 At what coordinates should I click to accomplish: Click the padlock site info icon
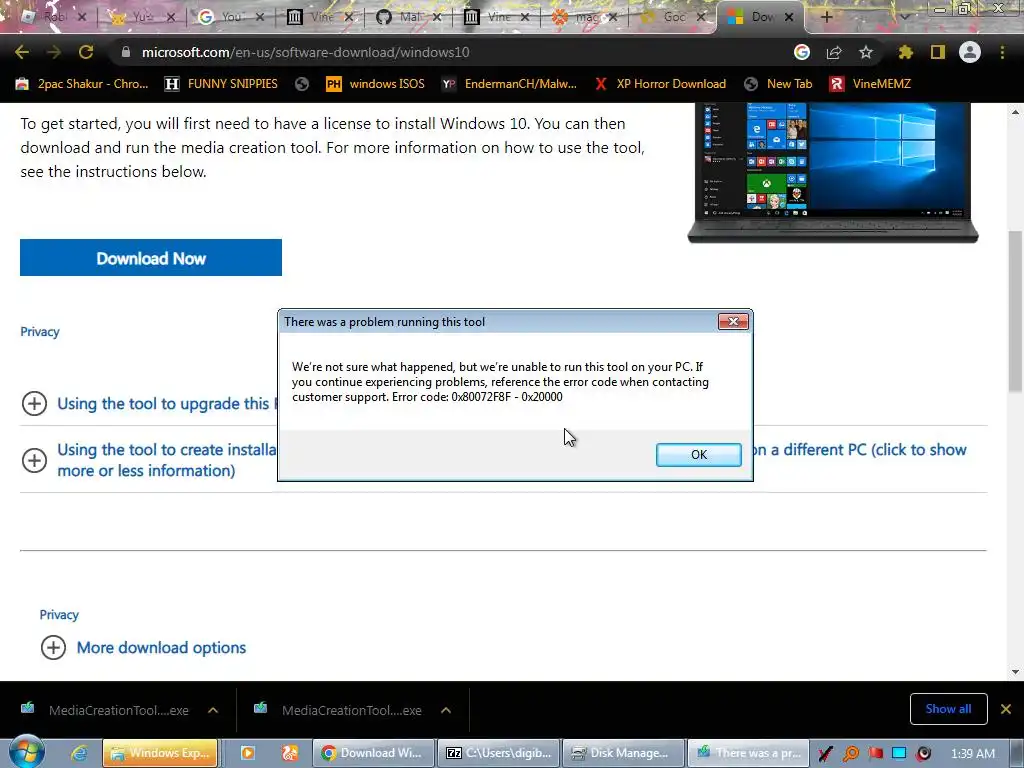[125, 52]
